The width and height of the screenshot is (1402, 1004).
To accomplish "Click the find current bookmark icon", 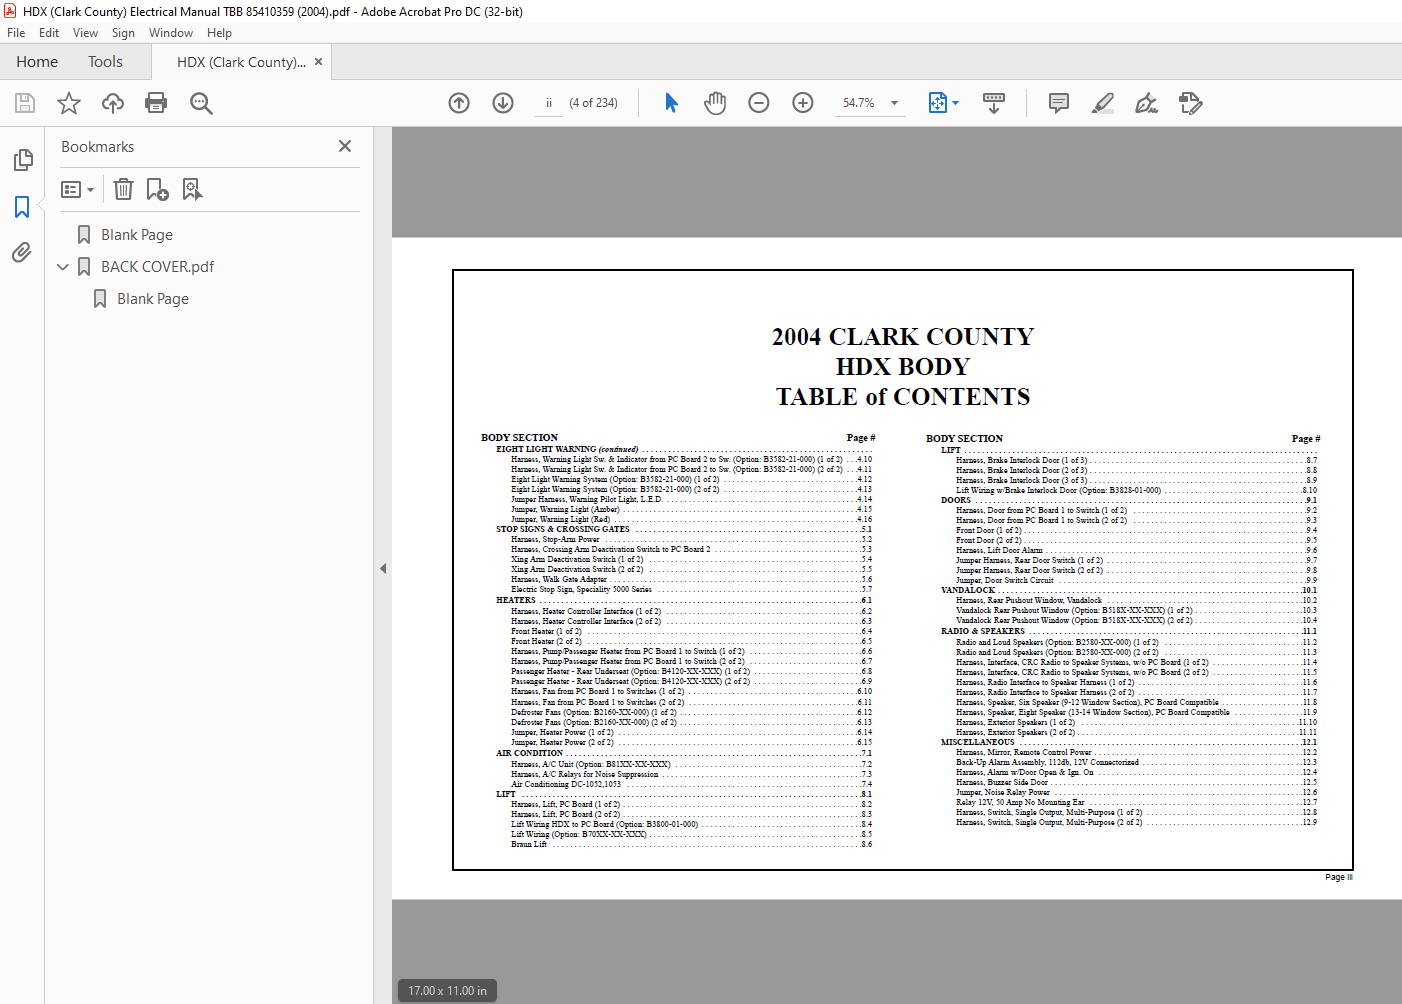I will tap(192, 189).
